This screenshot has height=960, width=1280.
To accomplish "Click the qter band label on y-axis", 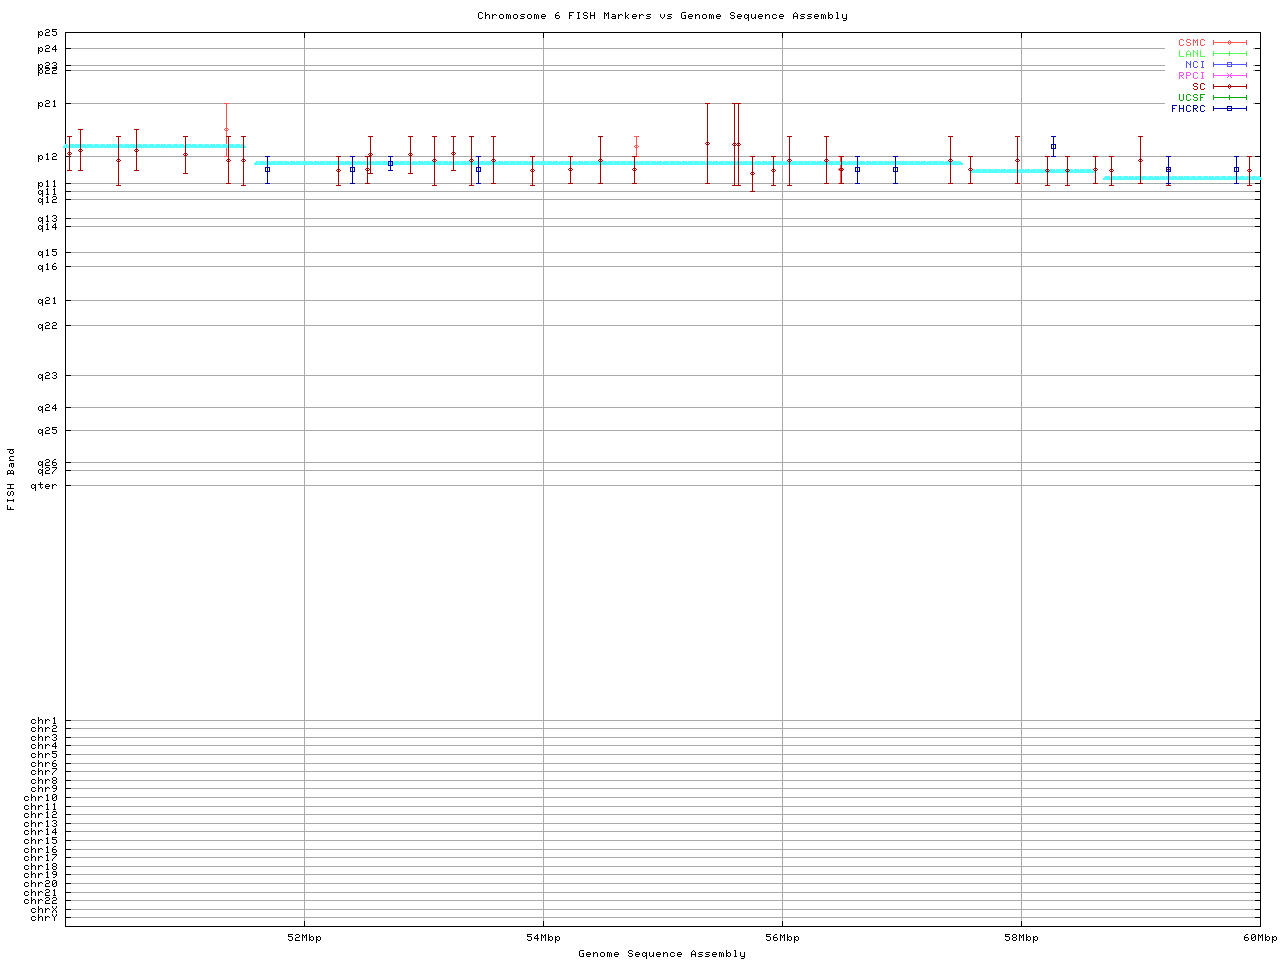I will [44, 486].
